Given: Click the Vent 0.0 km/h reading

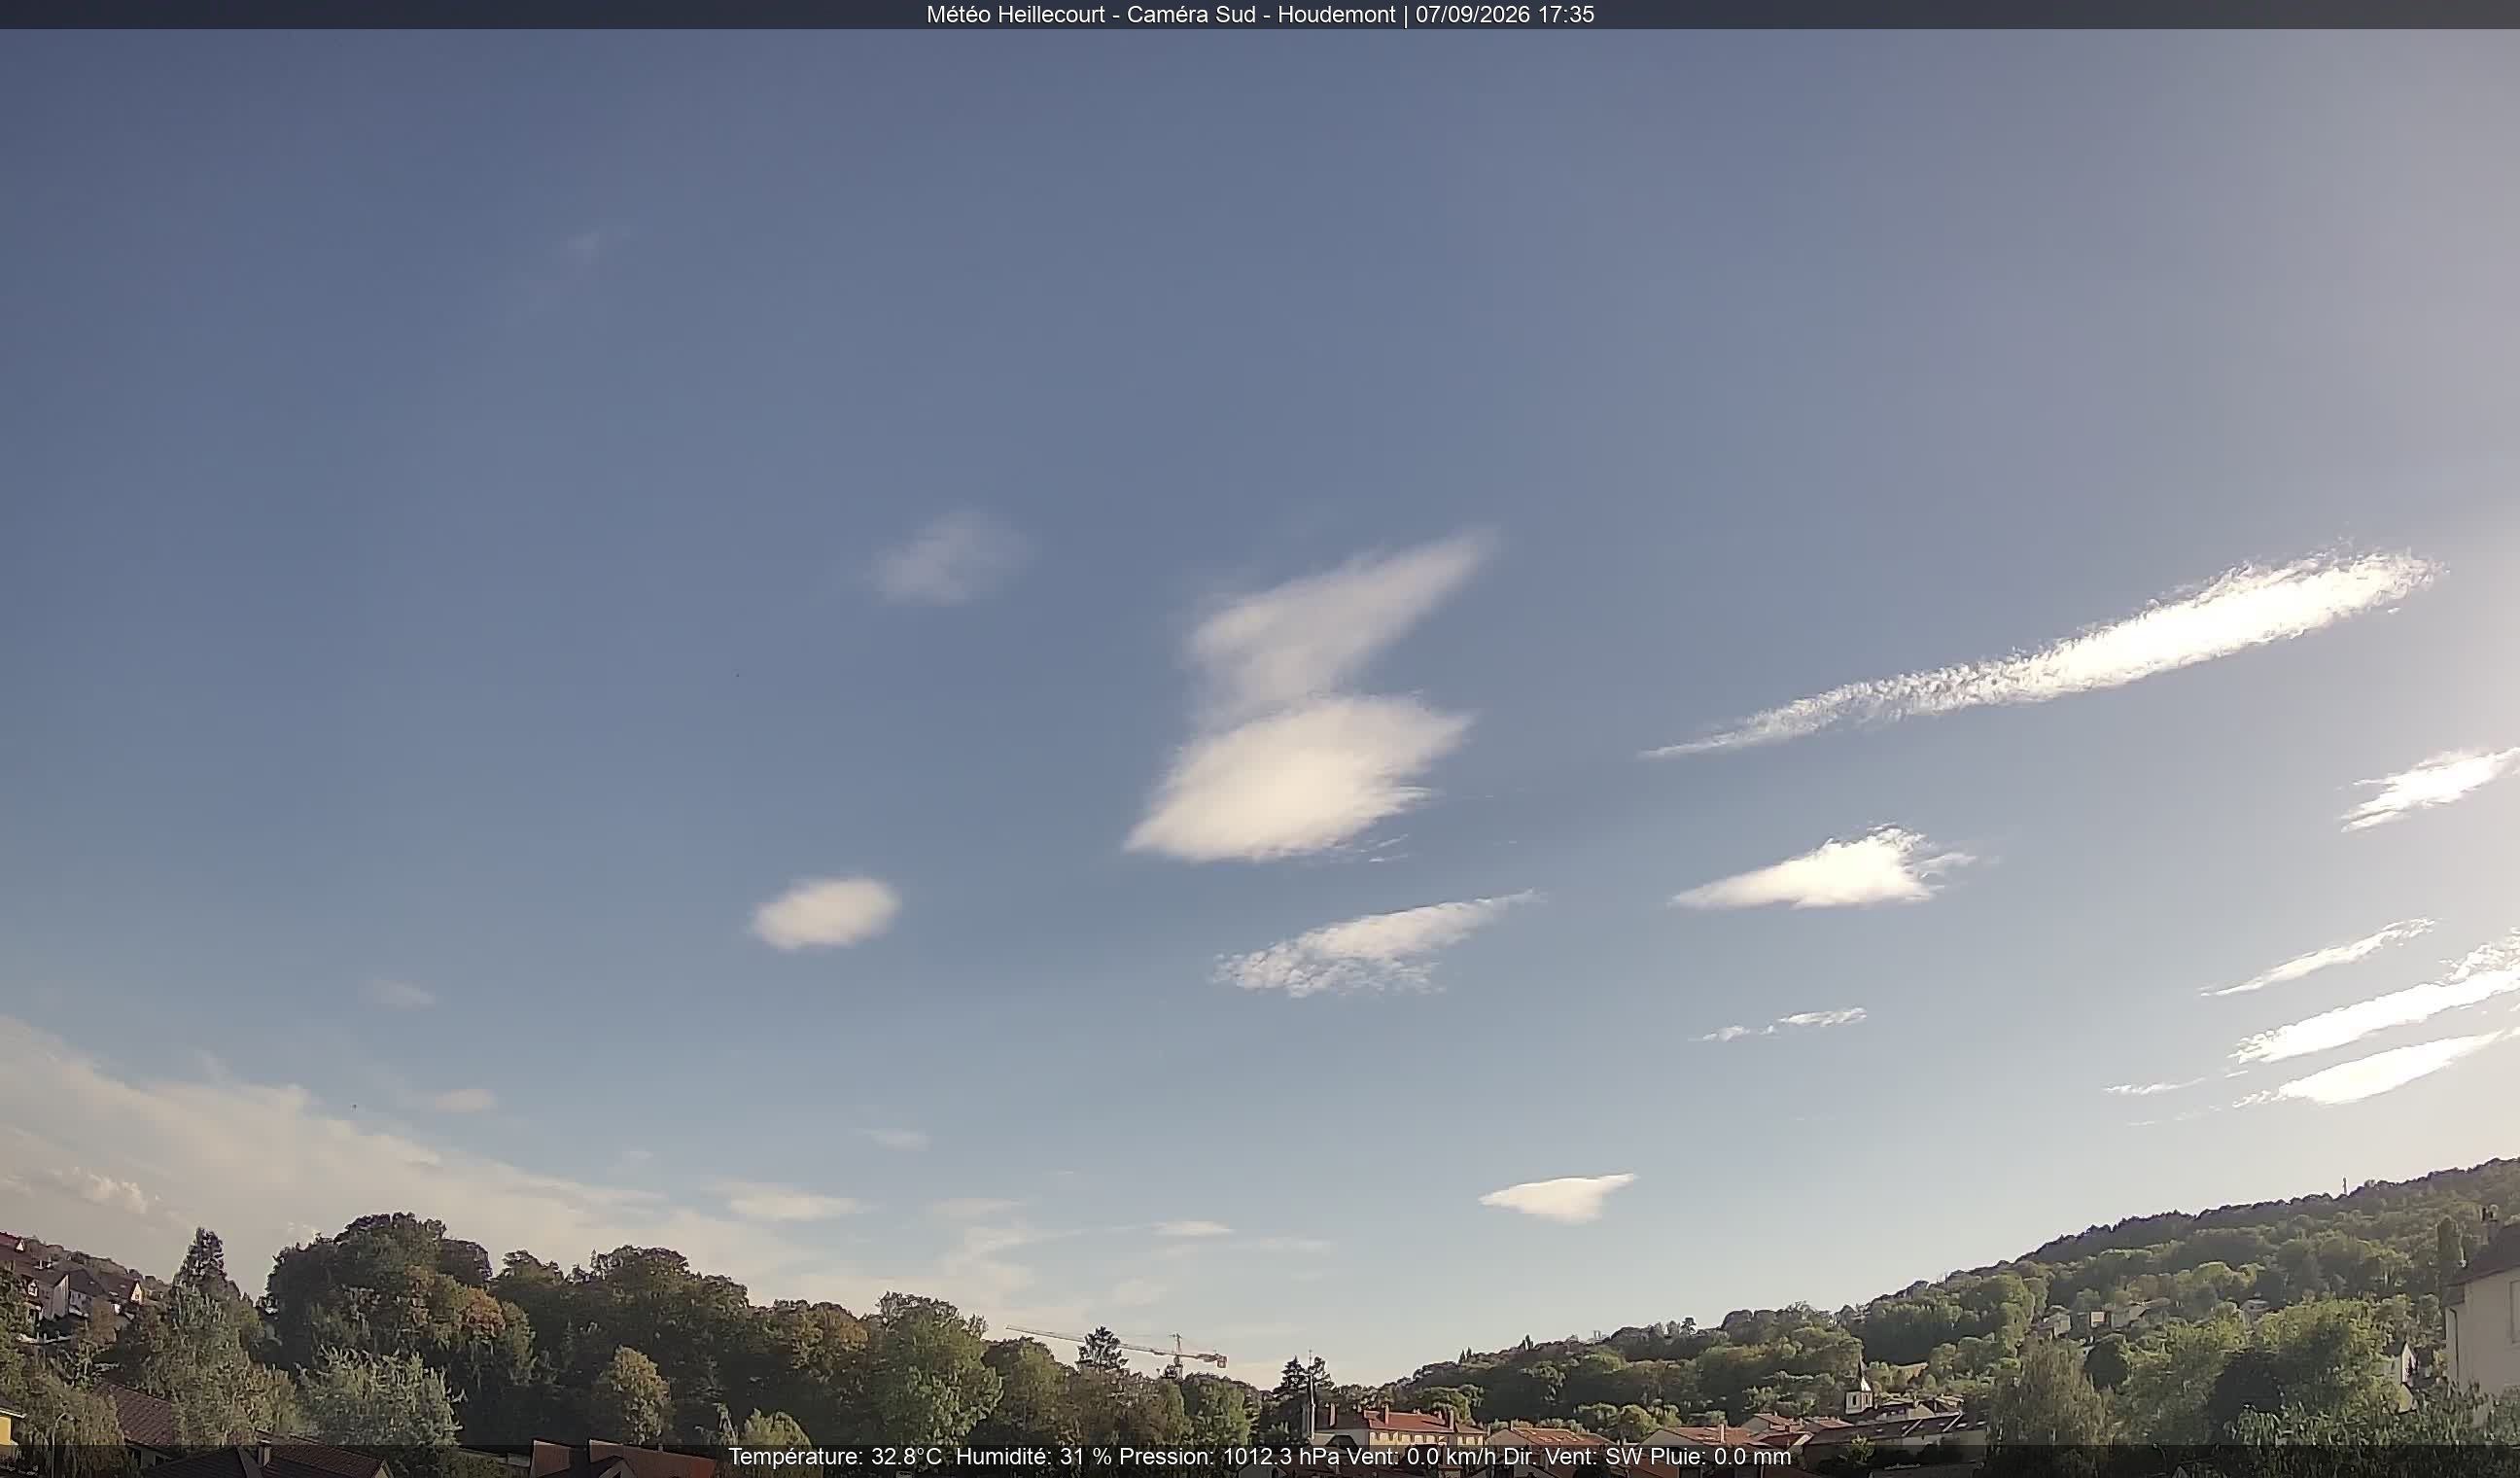Looking at the screenshot, I should [x=1422, y=1457].
